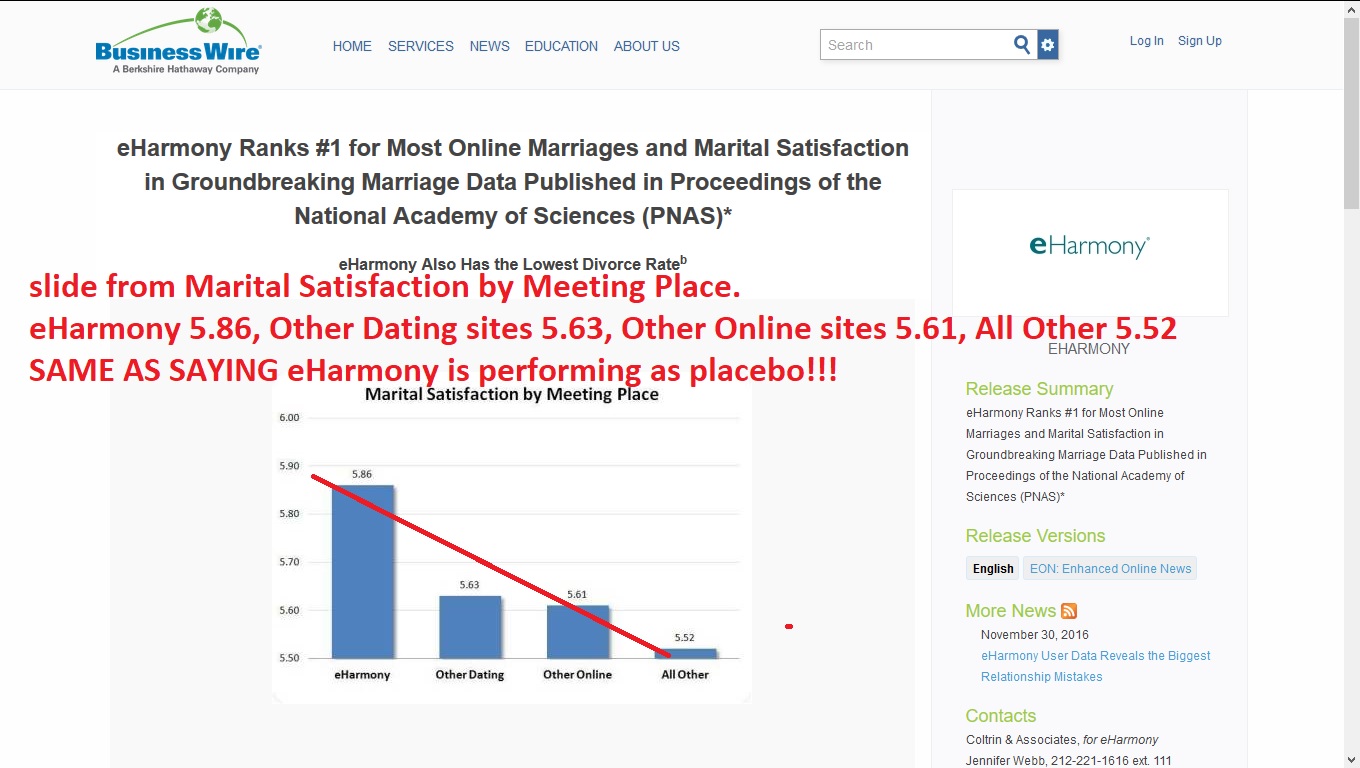Click the Contacts heading

click(1001, 716)
